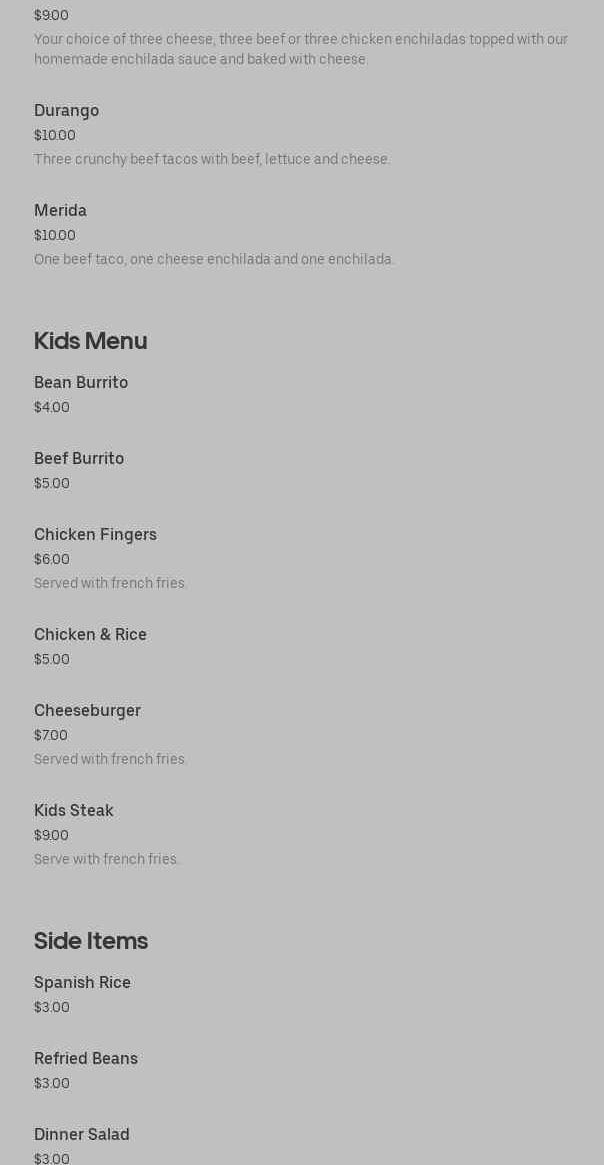The image size is (604, 1165).
Task: Select the Beef Burrito item
Action: pos(79,459)
